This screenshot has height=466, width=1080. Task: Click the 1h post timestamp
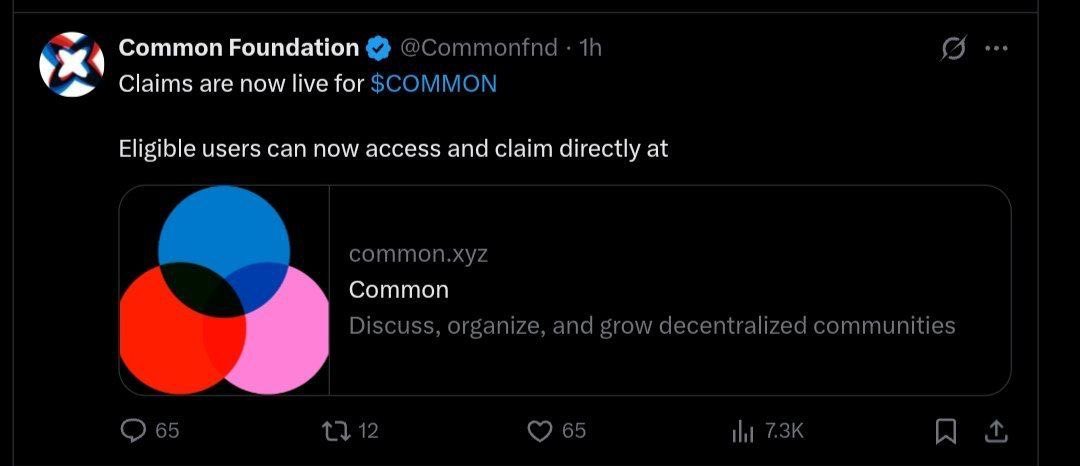pyautogui.click(x=591, y=47)
